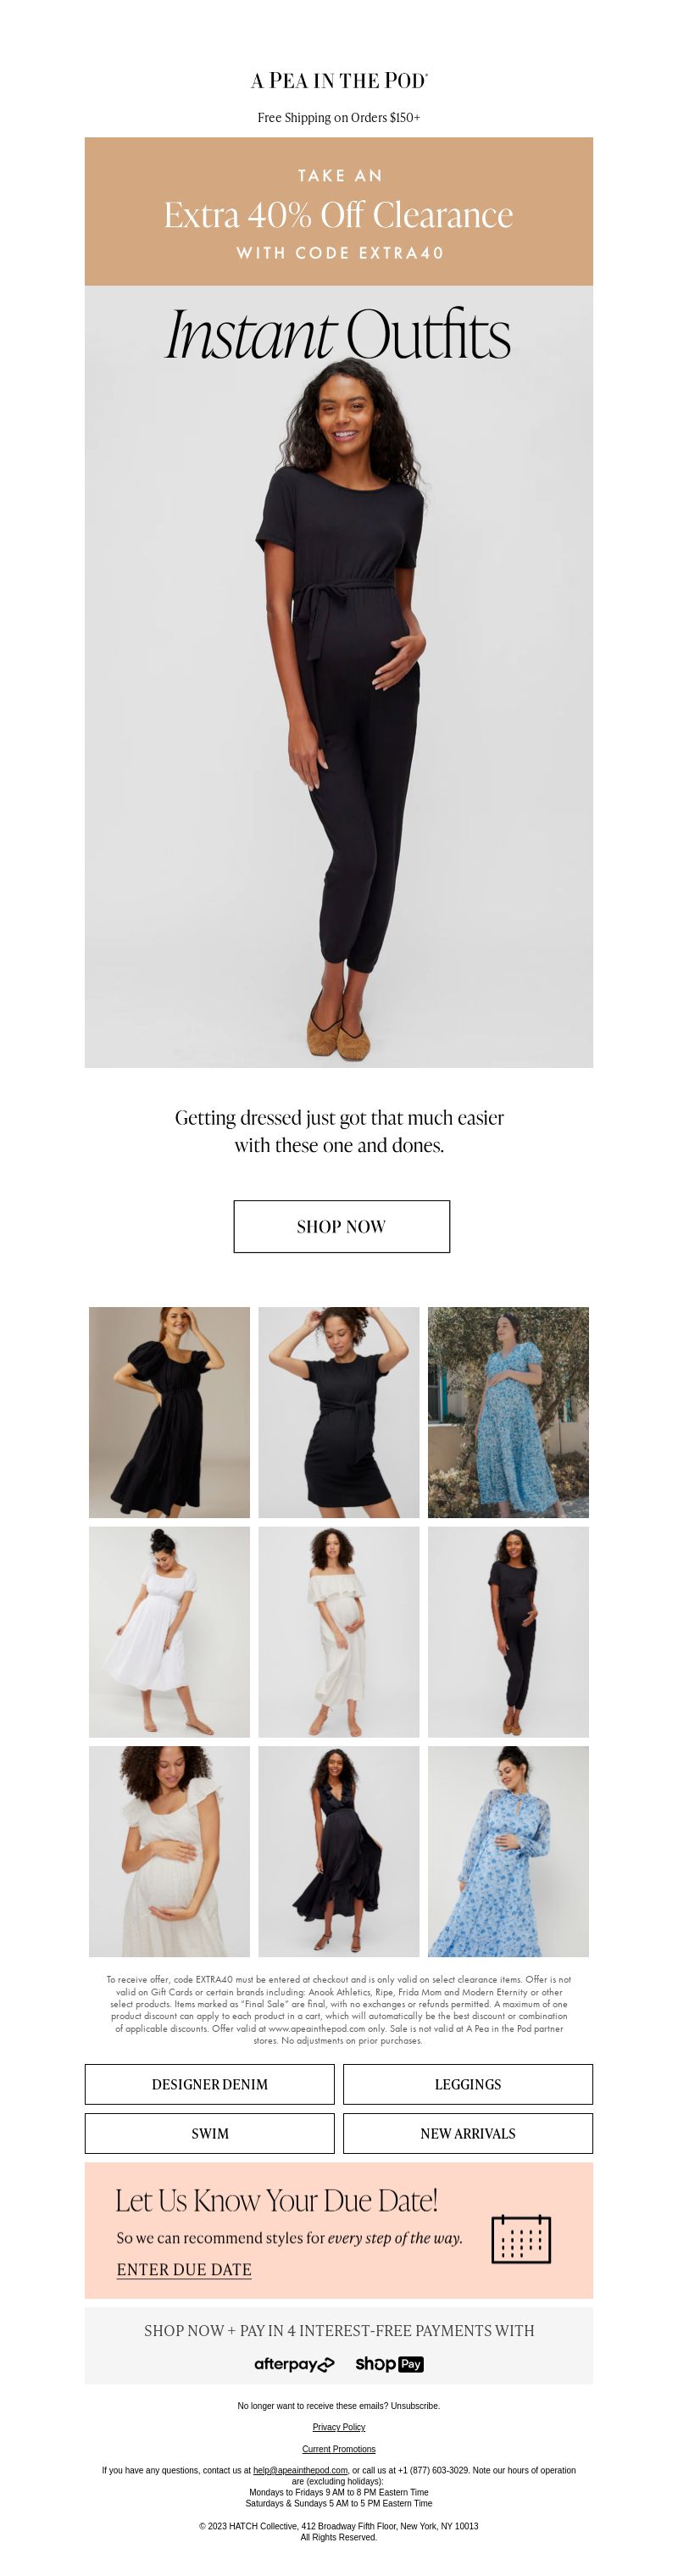Open the blue floral outdoor dress thumbnail
The height and width of the screenshot is (2576, 678).
click(508, 1412)
